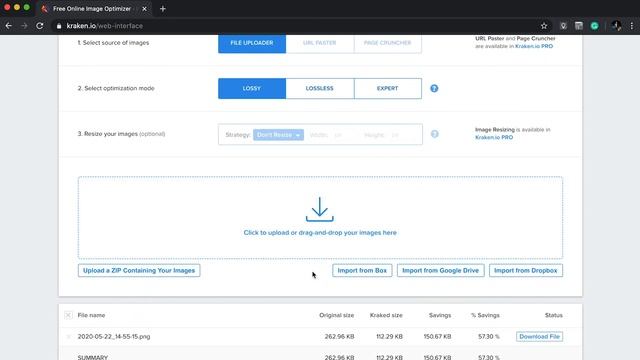Close the Free Online Image Optimizer tab

click(x=144, y=9)
